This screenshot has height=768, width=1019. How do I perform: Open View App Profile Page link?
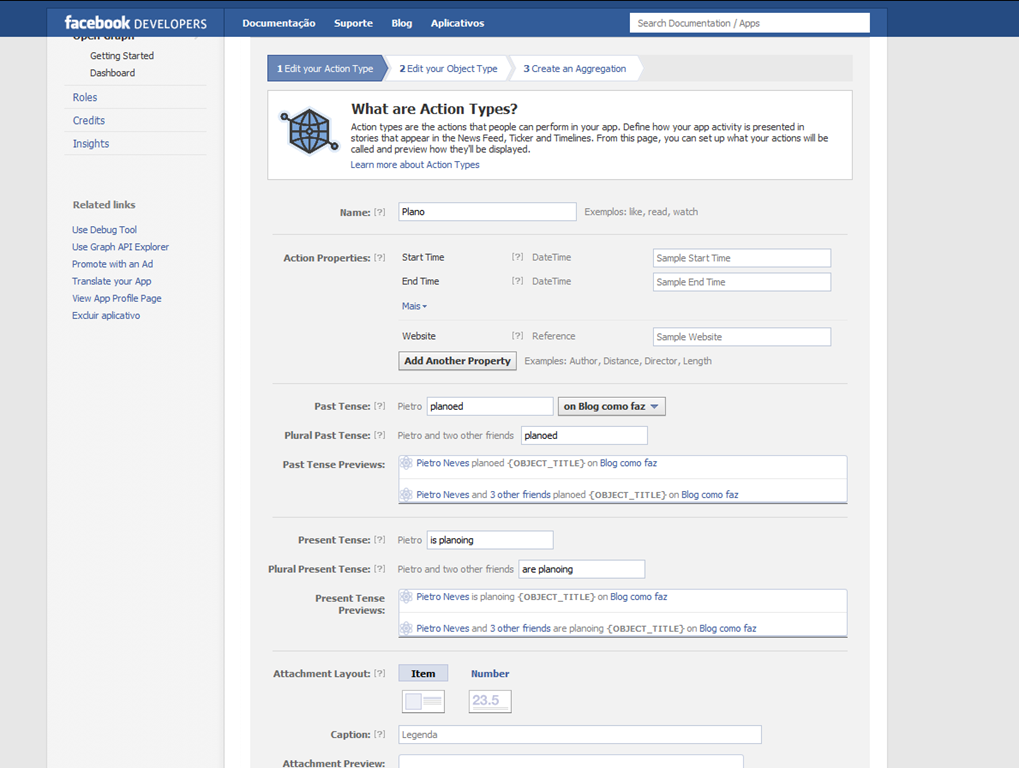[x=117, y=298]
